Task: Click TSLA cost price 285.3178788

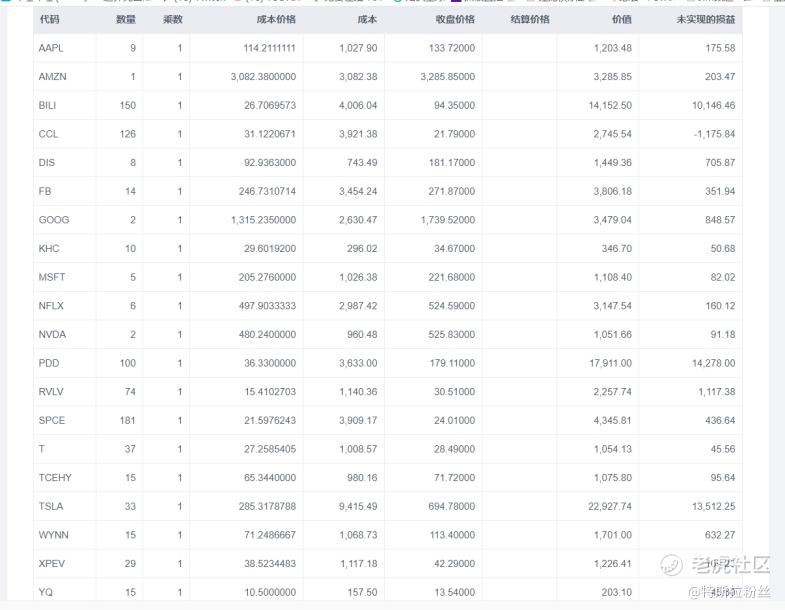Action: (267, 506)
